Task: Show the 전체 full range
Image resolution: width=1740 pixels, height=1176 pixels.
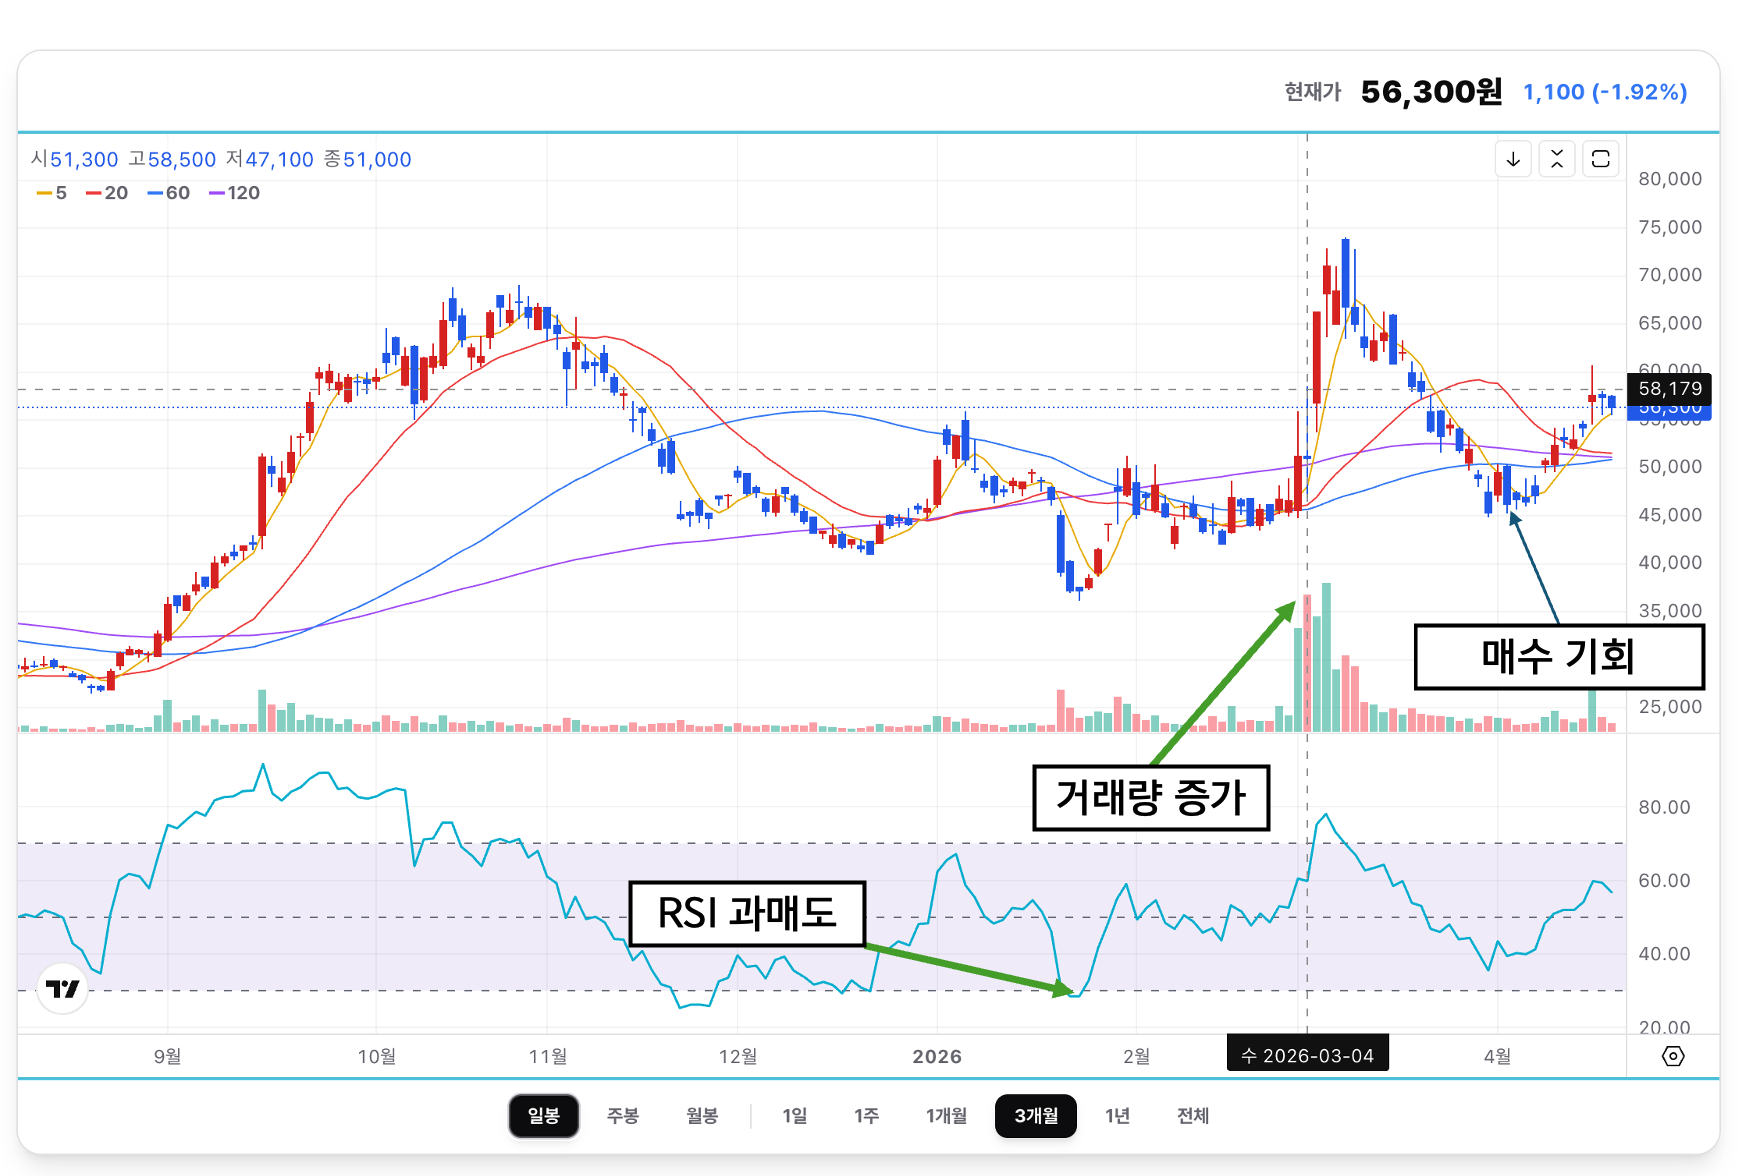Action: click(1193, 1116)
